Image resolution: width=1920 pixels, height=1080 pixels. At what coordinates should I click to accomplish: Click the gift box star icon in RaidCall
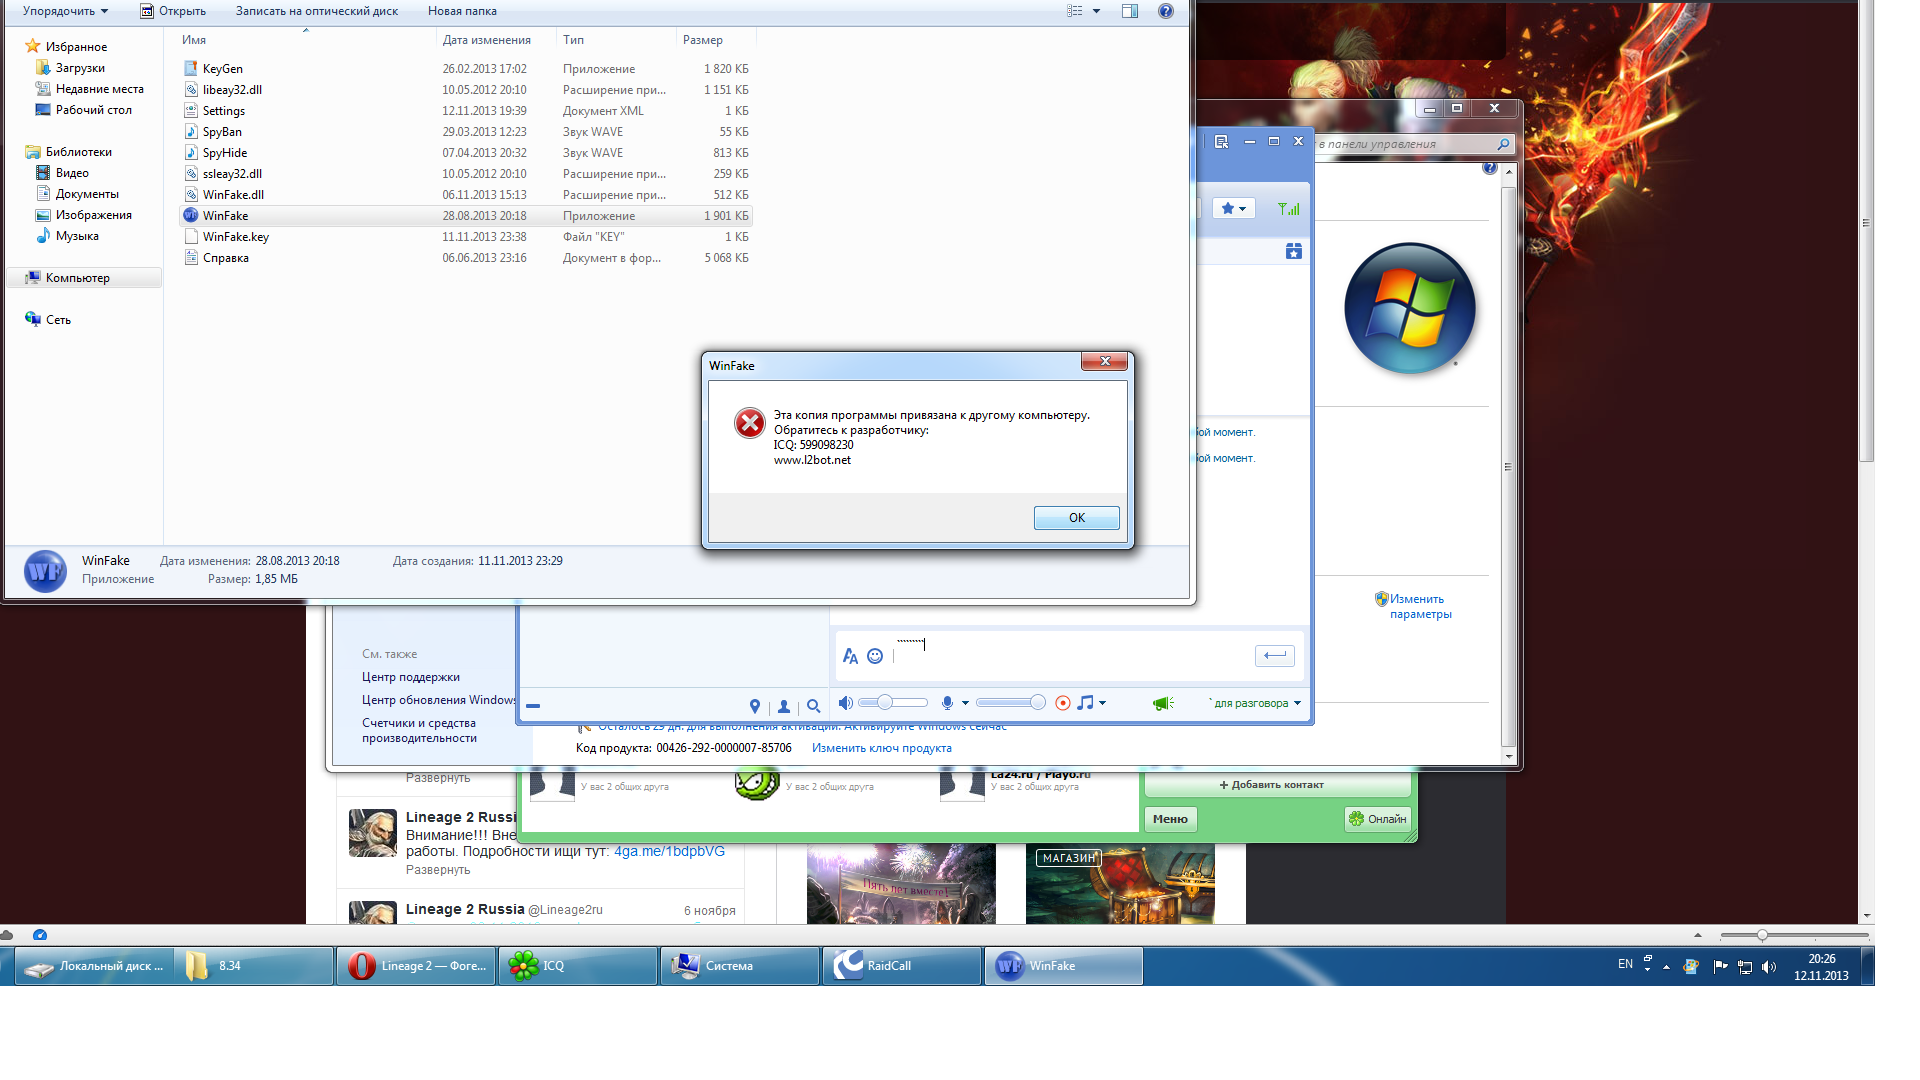(1294, 251)
